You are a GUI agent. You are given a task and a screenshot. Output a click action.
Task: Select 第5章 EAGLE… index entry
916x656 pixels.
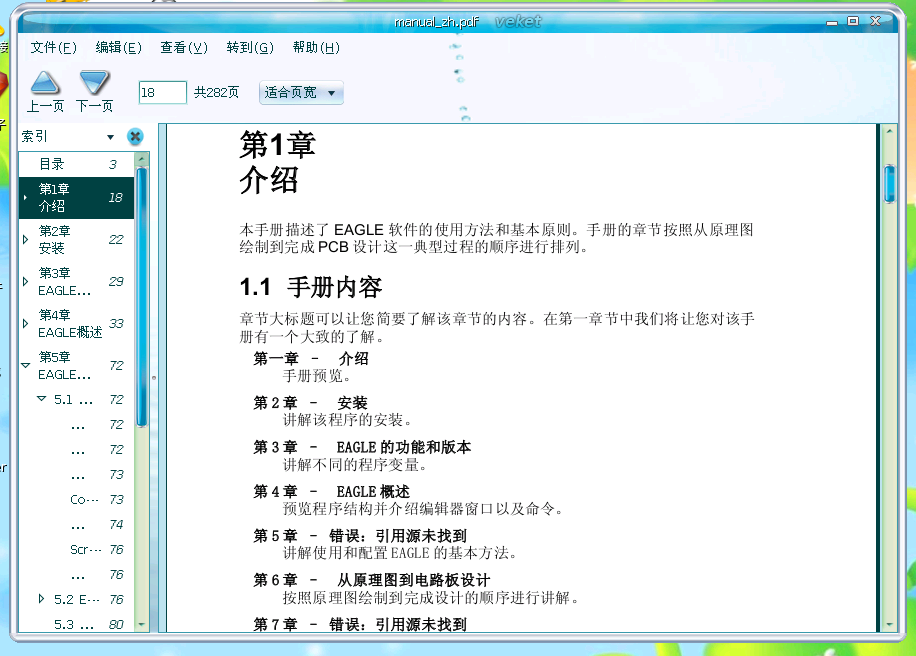tap(77, 366)
